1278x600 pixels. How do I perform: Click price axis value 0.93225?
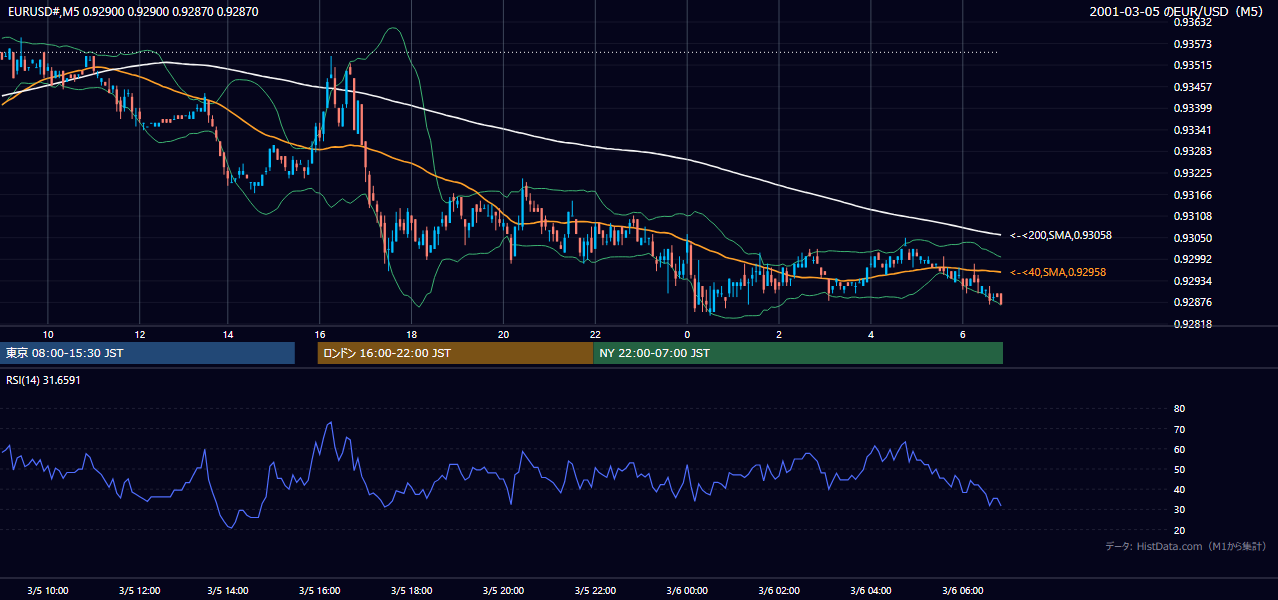click(1192, 173)
